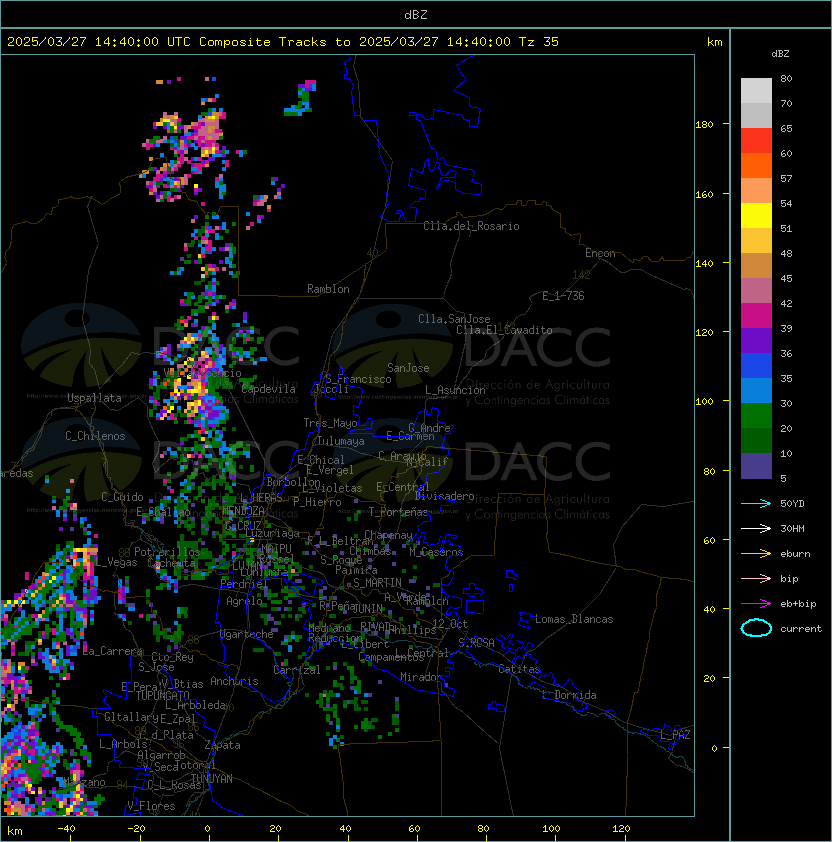832x842 pixels.
Task: Click the current legend label
Action: point(801,629)
